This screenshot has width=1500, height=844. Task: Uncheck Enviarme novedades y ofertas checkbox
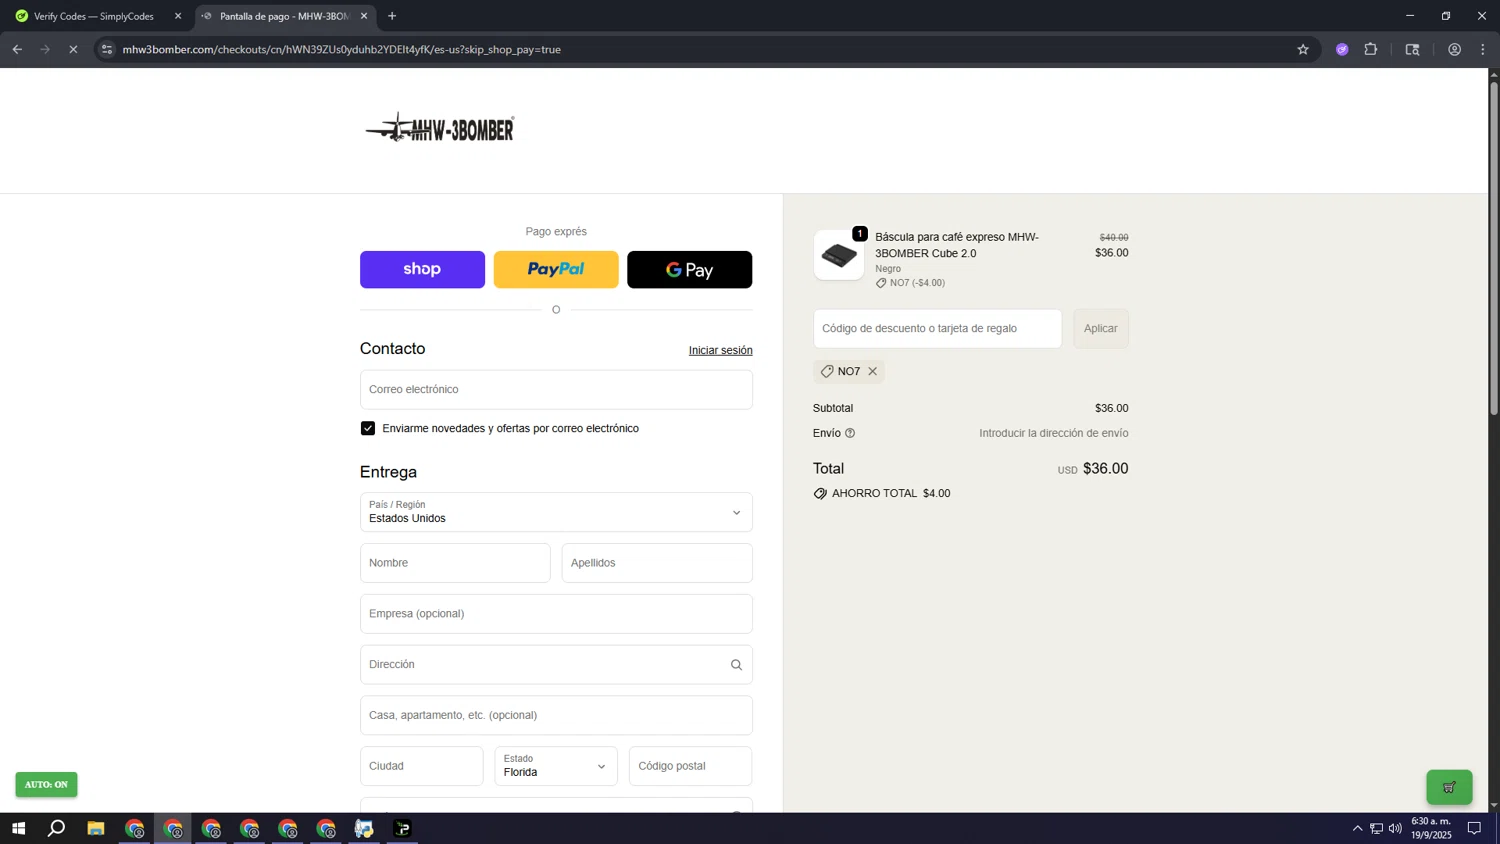(x=368, y=428)
